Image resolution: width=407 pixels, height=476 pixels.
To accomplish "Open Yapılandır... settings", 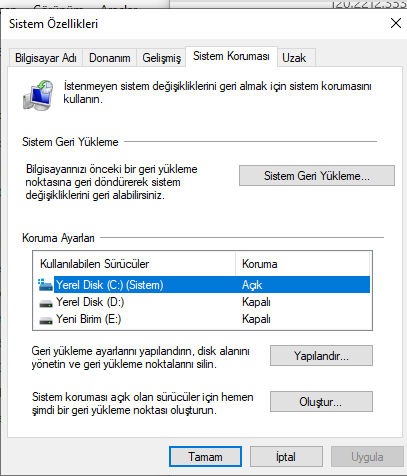I will [x=321, y=356].
